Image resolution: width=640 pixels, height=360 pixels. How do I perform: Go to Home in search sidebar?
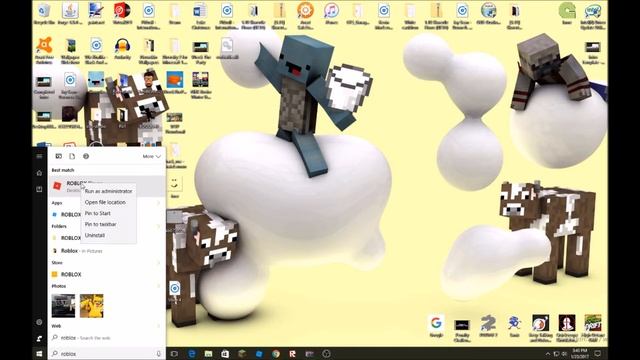39,173
